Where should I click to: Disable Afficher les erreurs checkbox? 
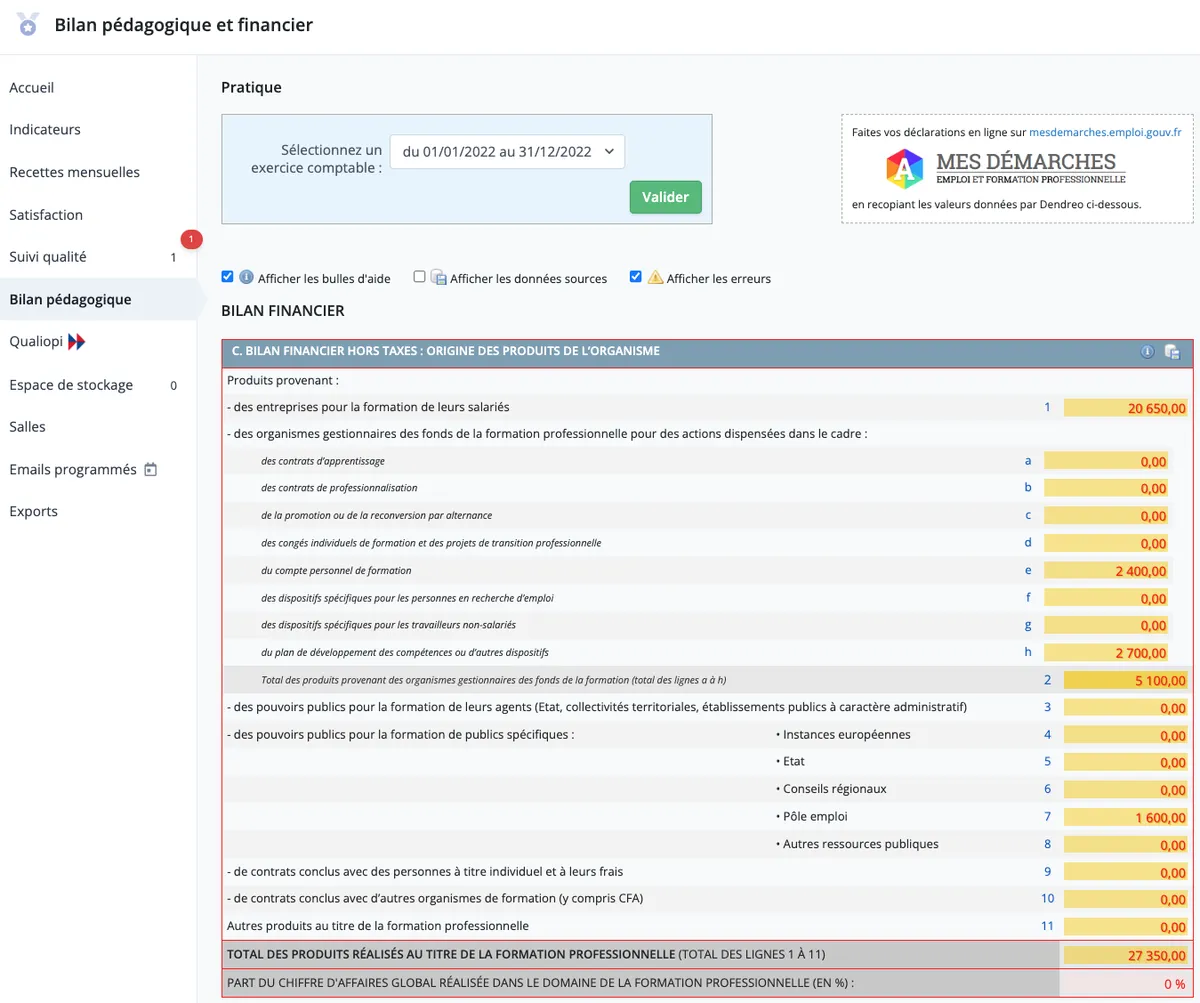636,277
